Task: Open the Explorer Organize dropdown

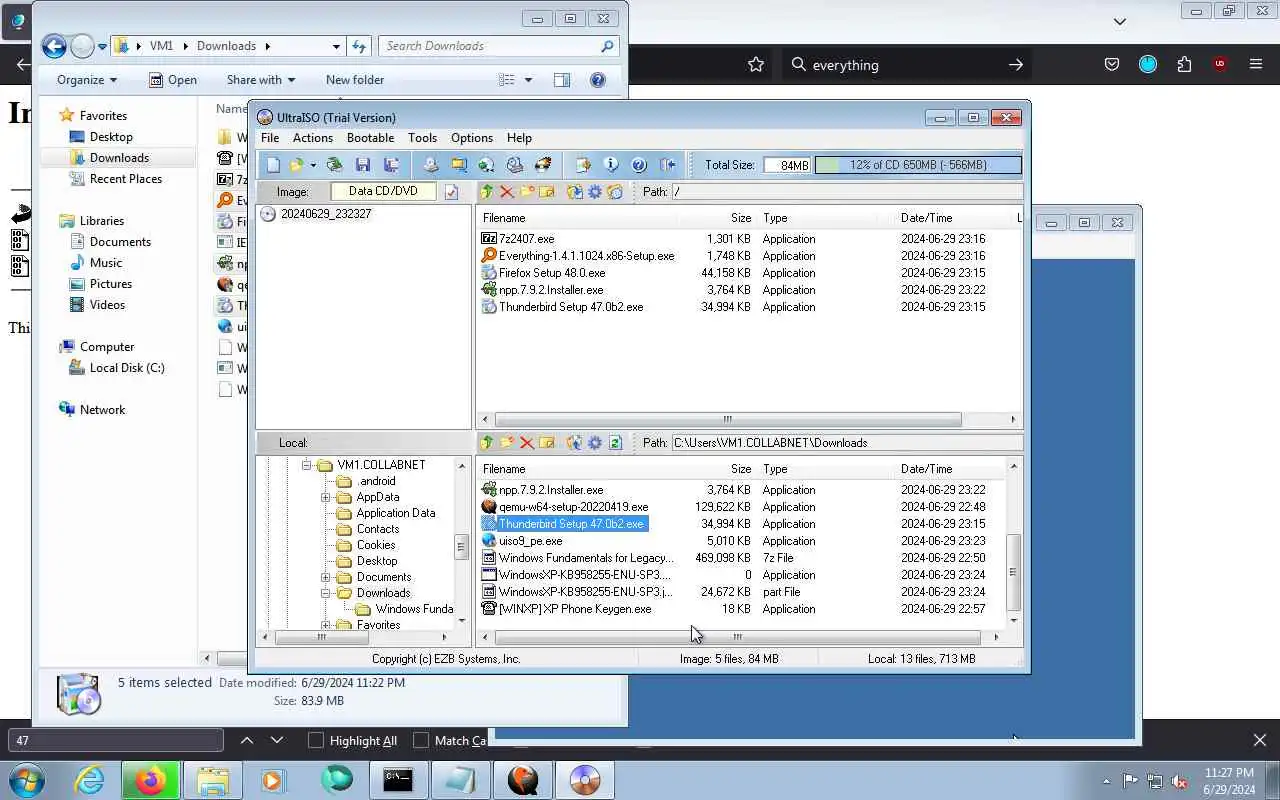Action: tap(87, 80)
